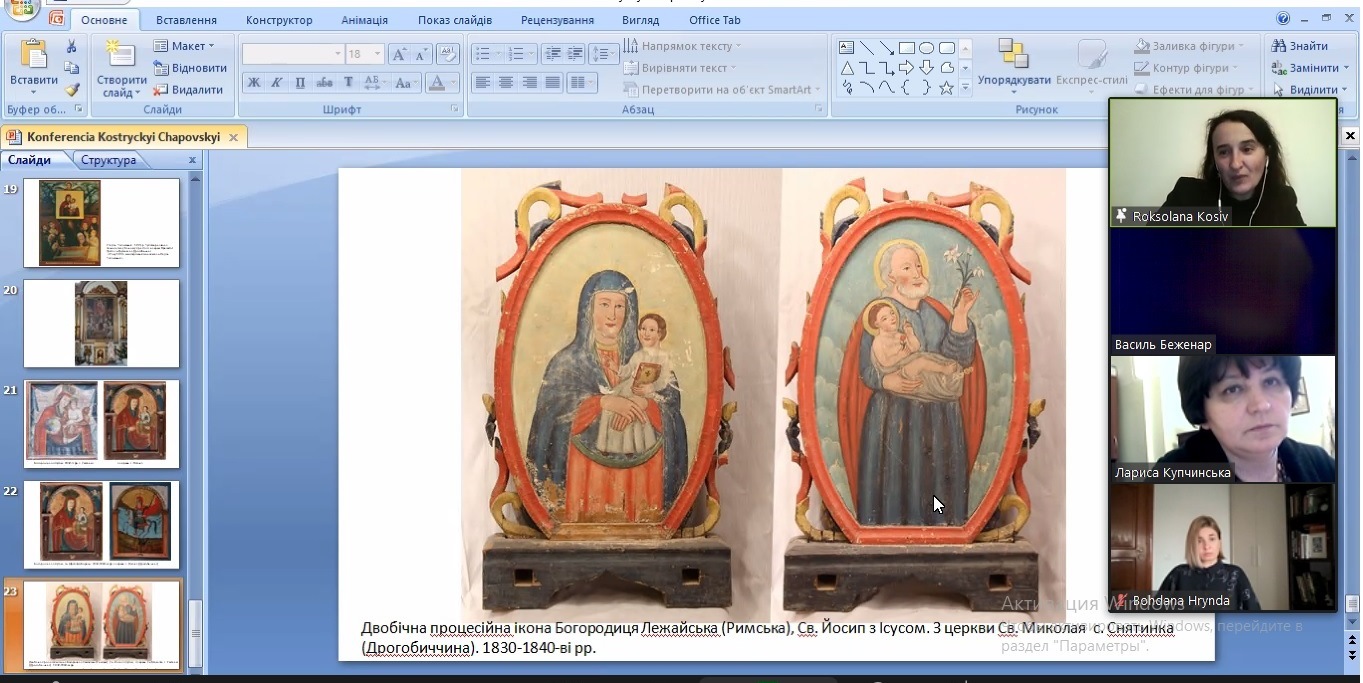Close the slides thumbnail pane
Viewport: 1363px width, 683px height.
[193, 160]
